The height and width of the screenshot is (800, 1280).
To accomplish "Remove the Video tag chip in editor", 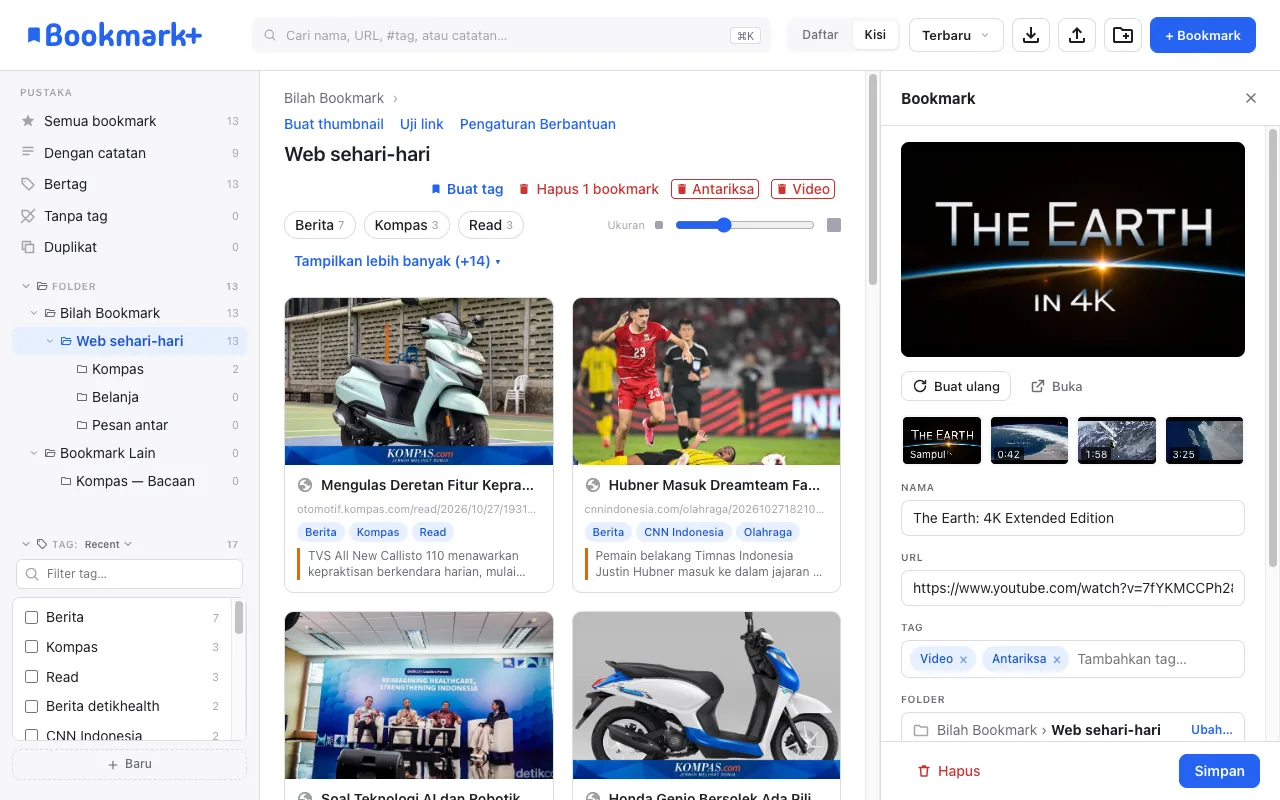I will tap(963, 659).
